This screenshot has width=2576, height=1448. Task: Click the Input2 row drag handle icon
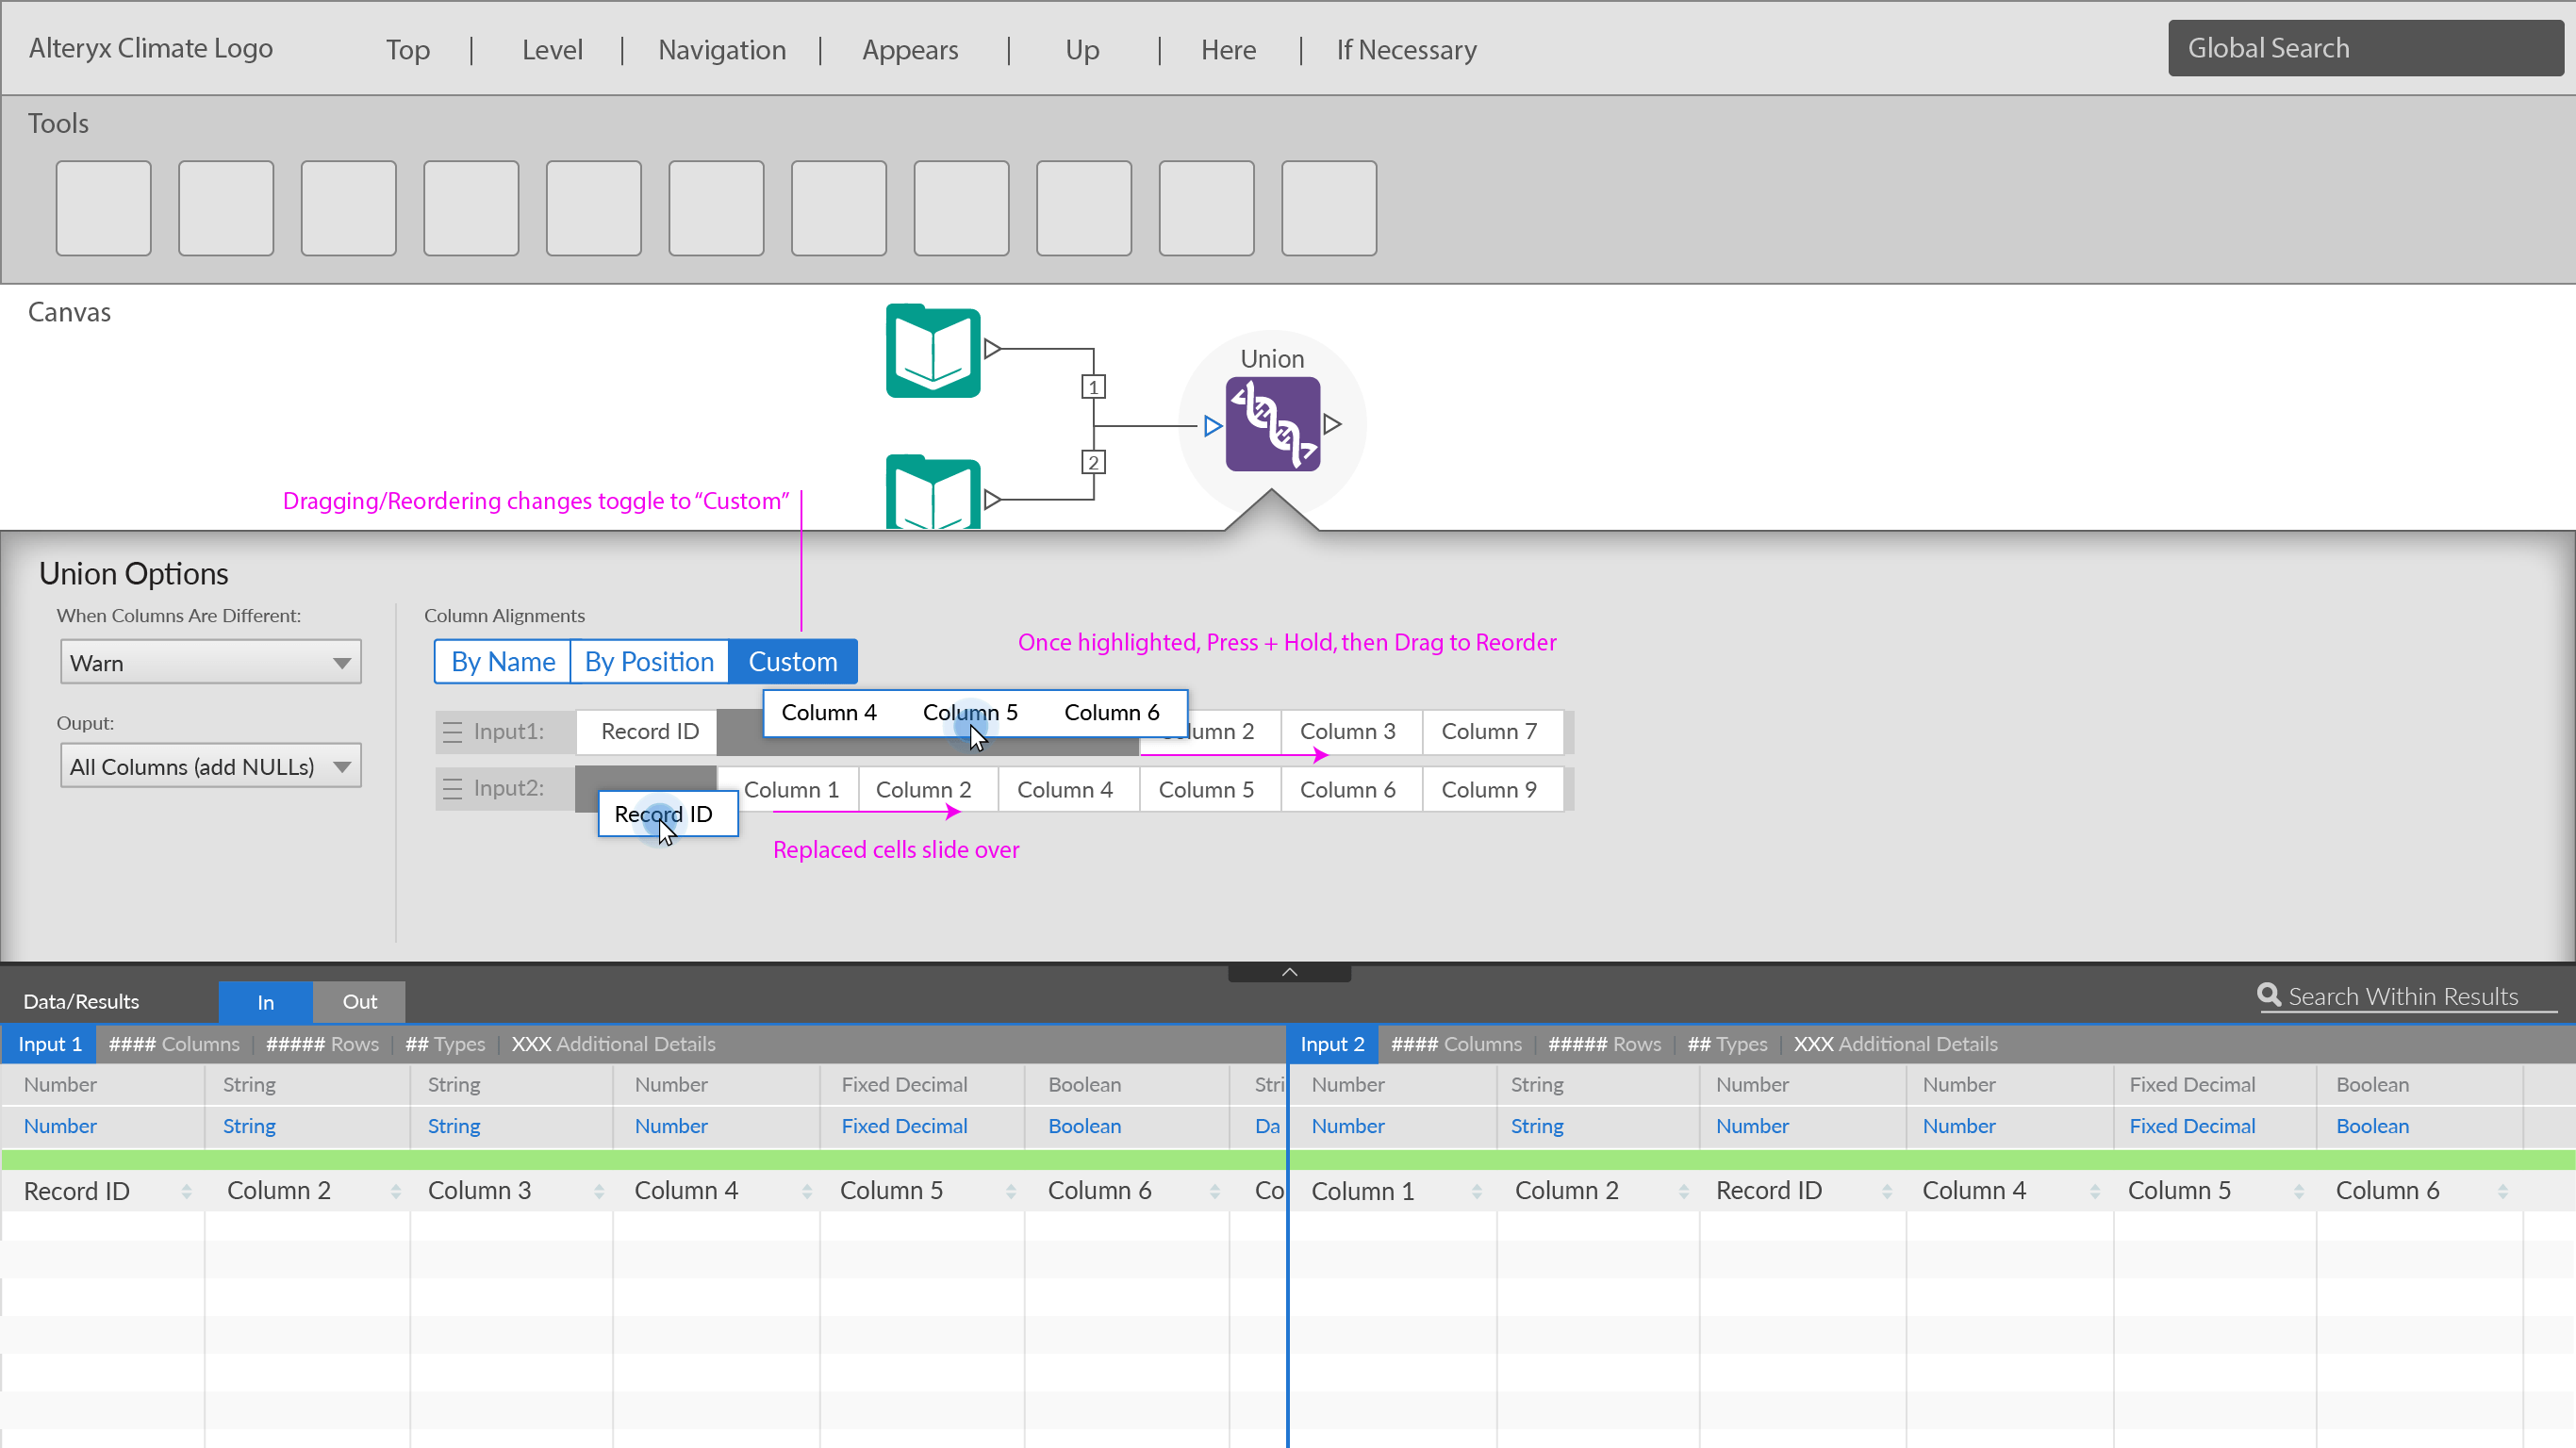[x=452, y=789]
